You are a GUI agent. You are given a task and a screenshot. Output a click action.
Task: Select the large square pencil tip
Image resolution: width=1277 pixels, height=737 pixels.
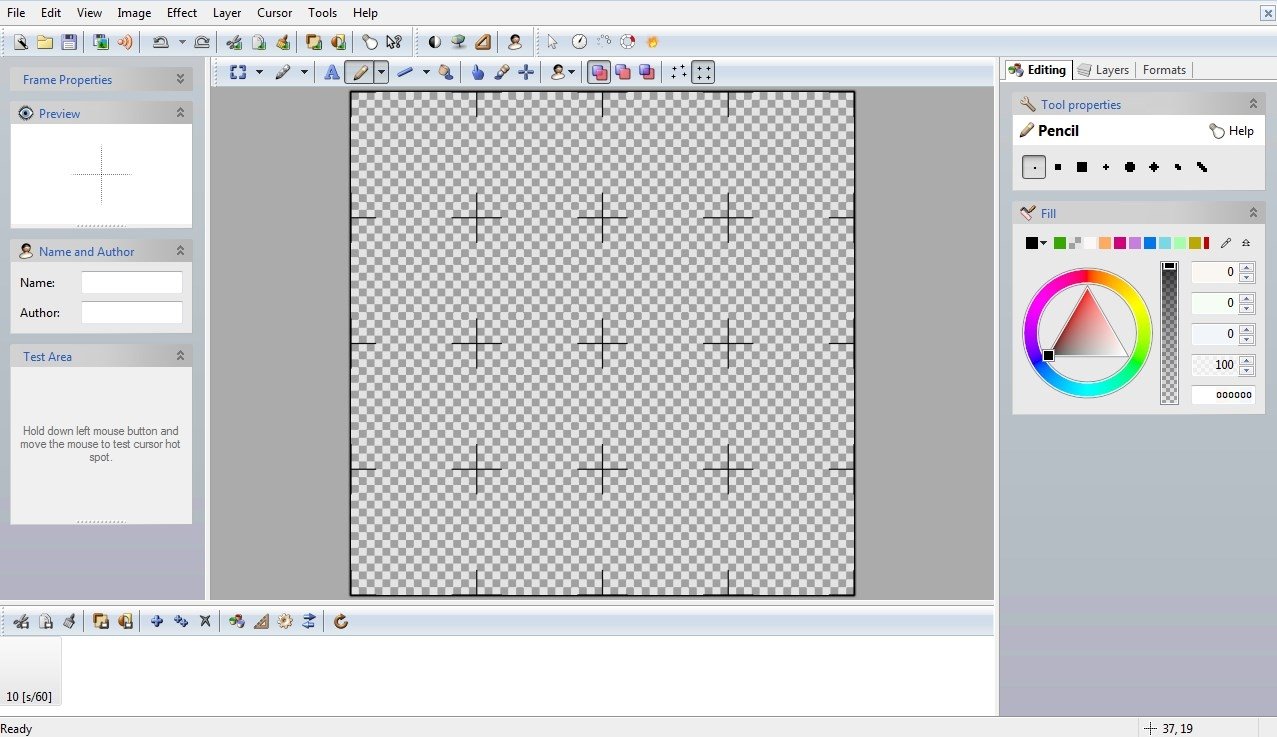tap(1082, 167)
